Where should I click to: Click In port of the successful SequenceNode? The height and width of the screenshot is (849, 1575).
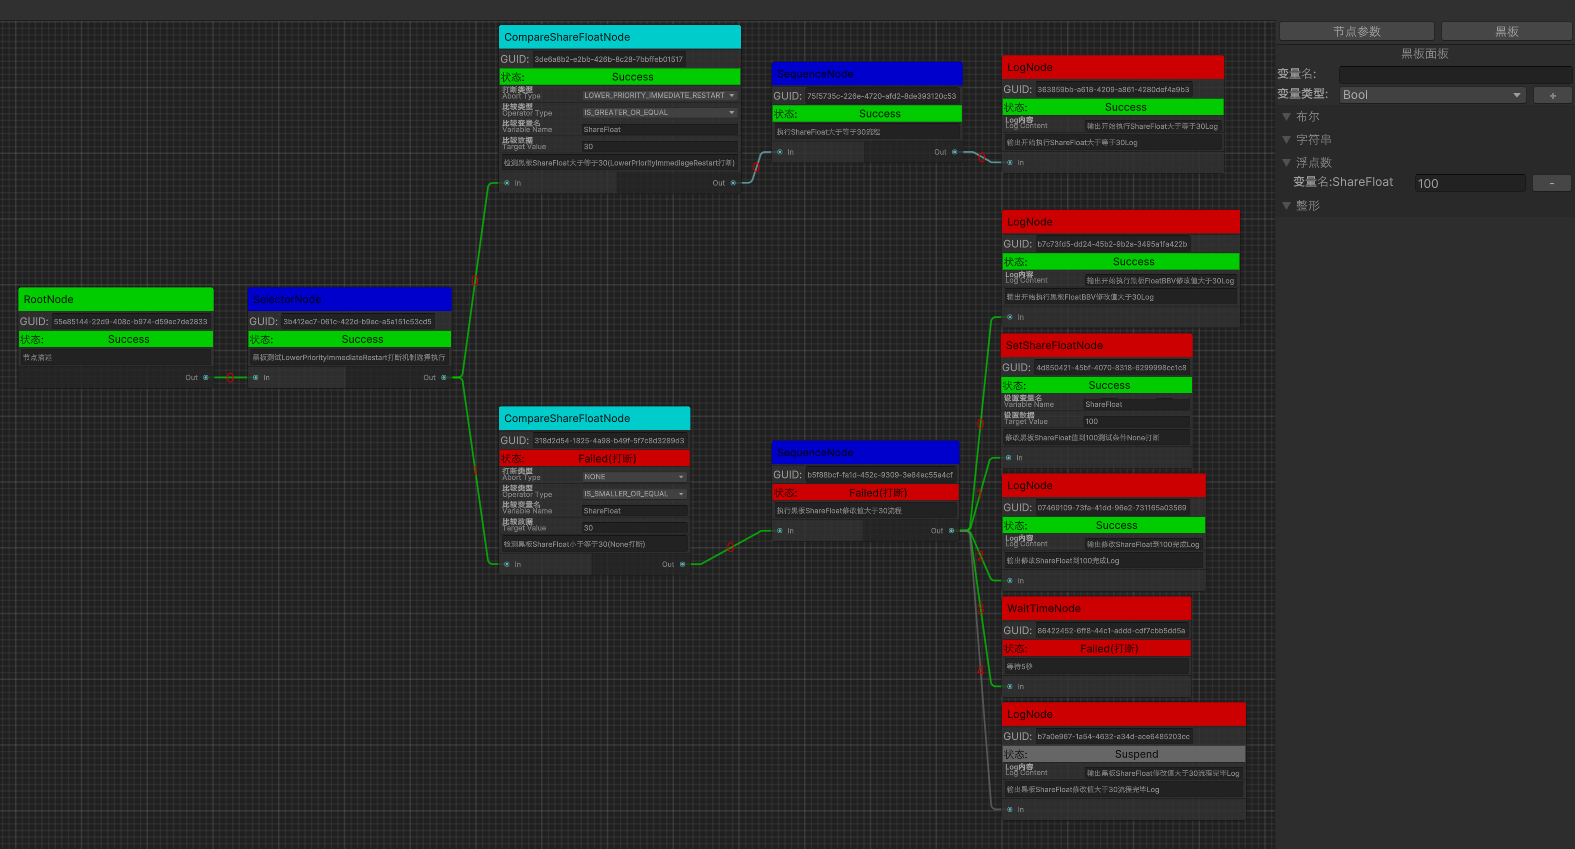tap(780, 153)
